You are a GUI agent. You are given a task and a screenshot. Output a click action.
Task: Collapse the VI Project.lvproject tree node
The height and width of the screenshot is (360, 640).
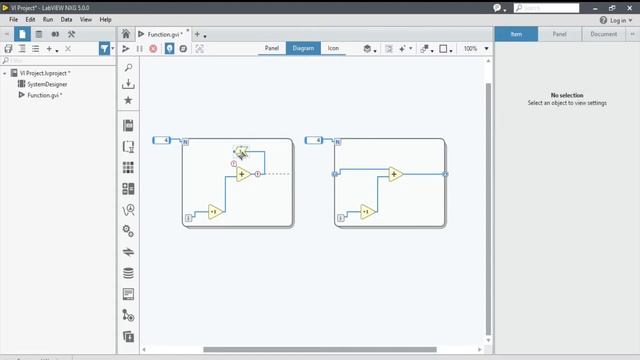tap(4, 73)
